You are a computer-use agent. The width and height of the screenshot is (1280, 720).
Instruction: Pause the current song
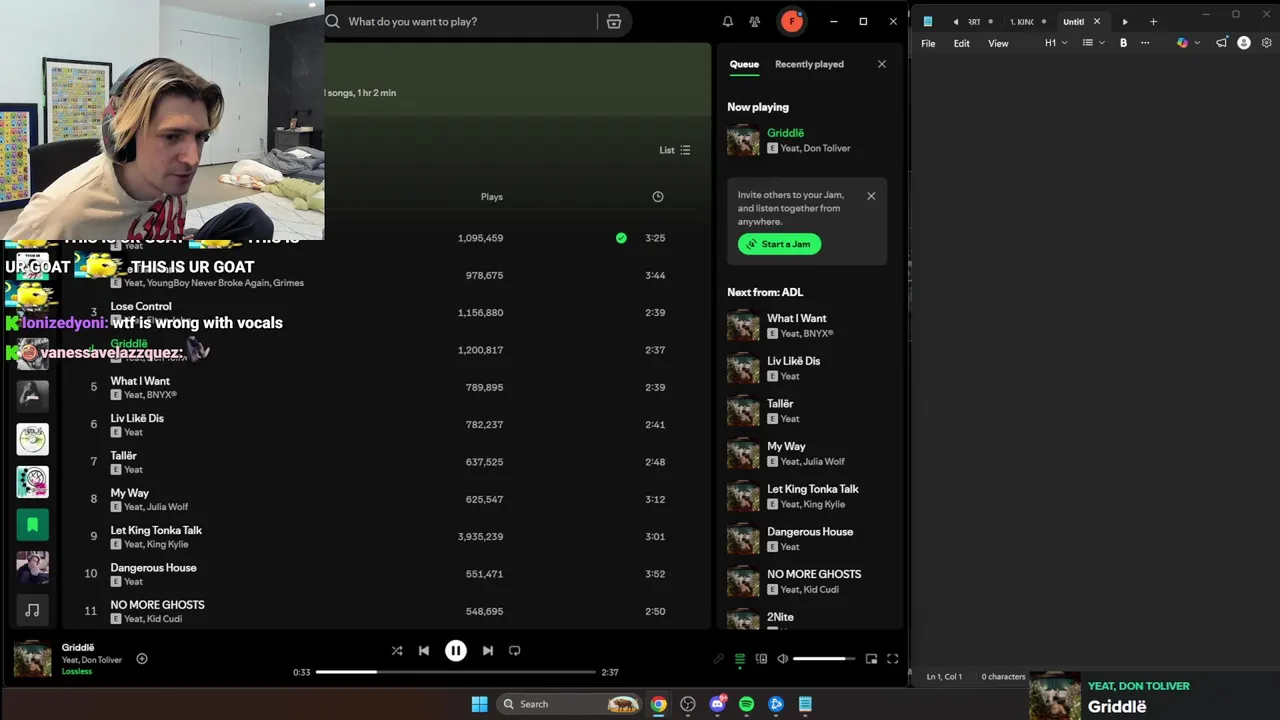pos(455,650)
